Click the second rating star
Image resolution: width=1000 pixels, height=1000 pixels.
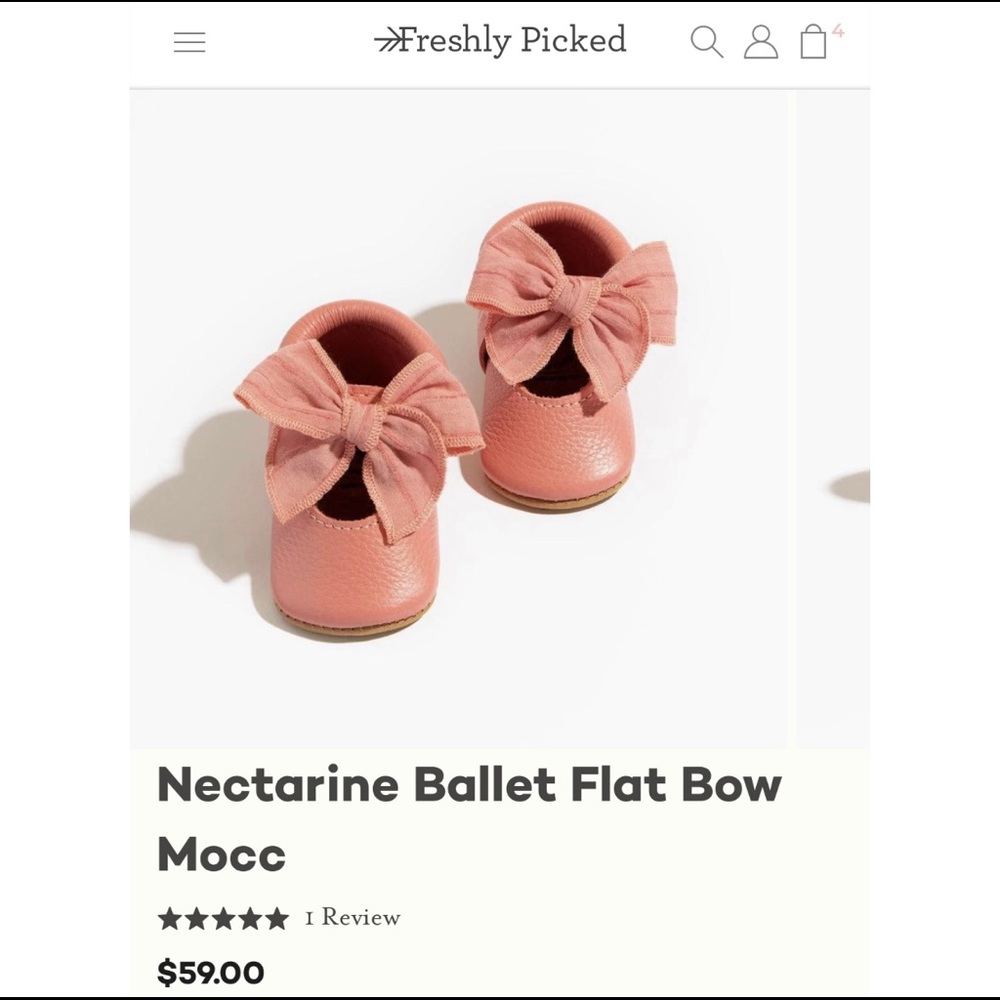click(x=197, y=916)
